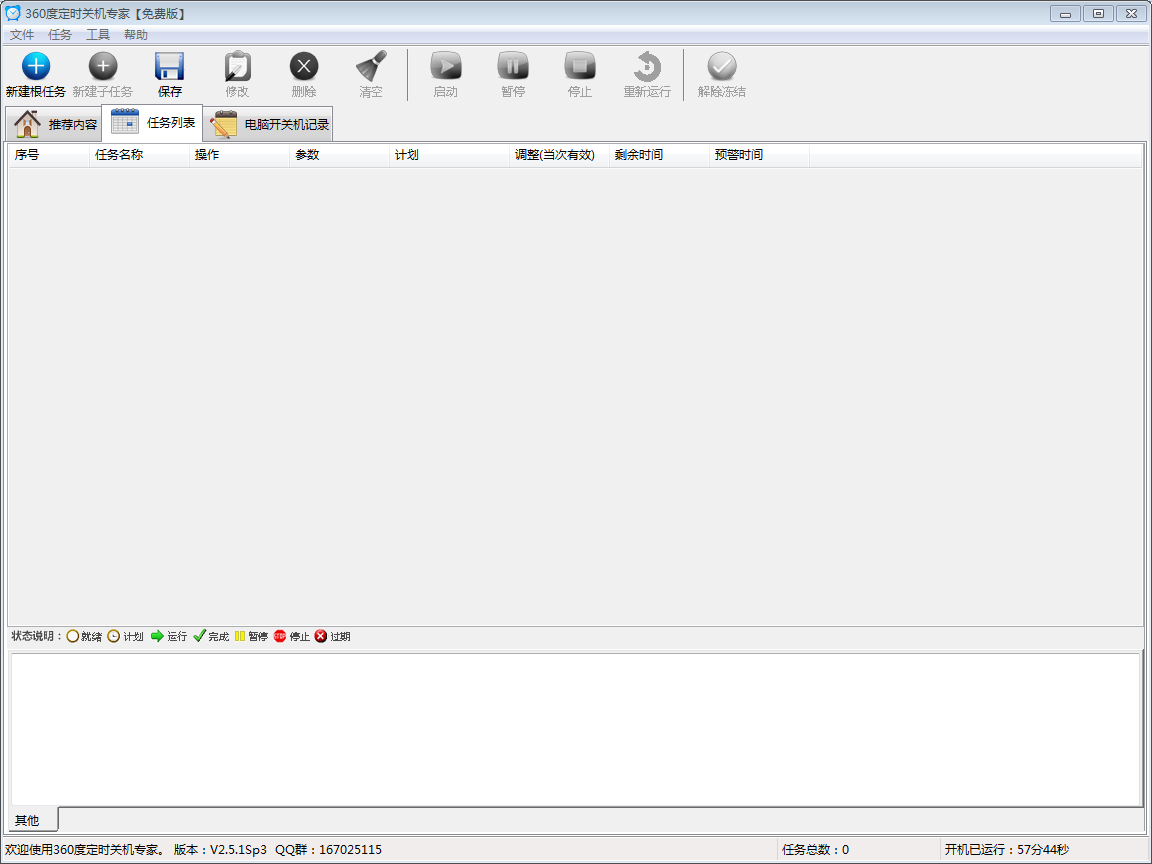Click the 重新运行 (rerun) icon
Viewport: 1152px width, 864px height.
(647, 67)
